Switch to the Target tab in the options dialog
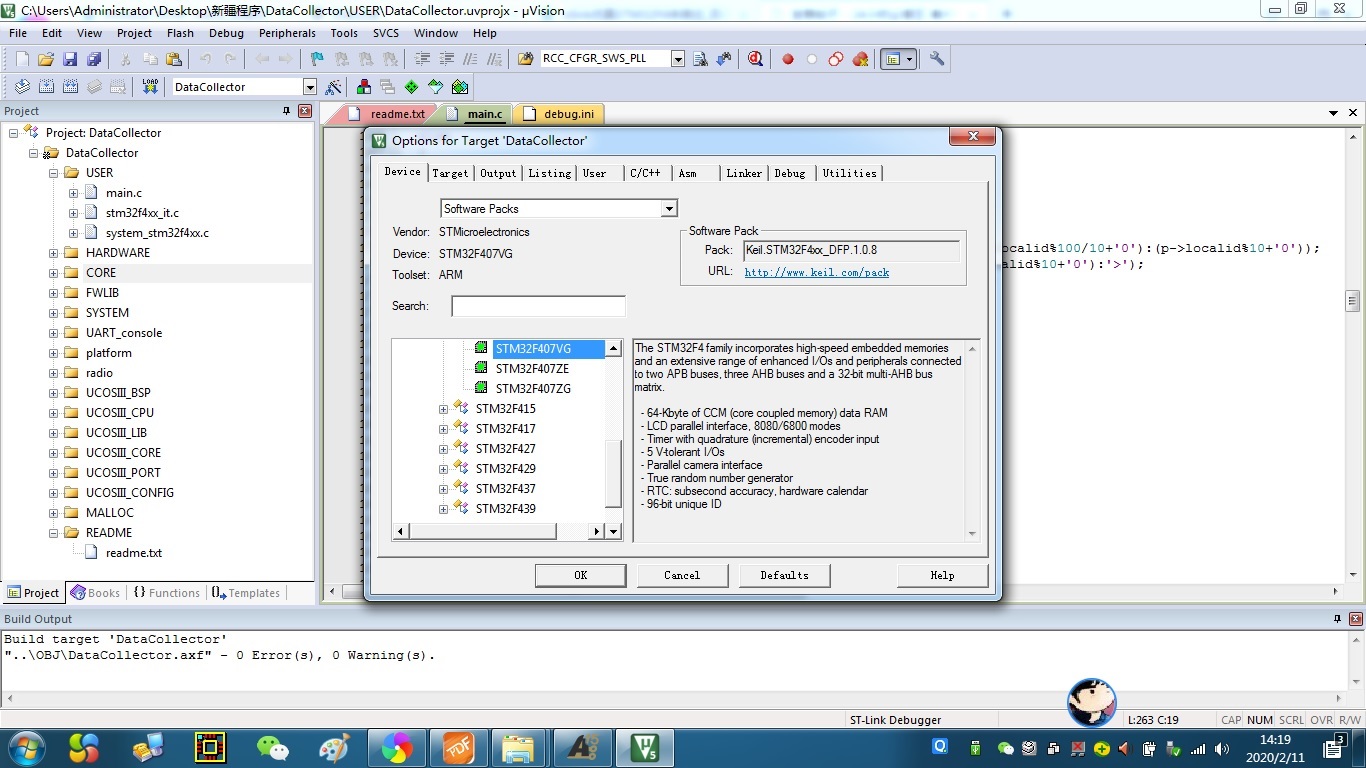 [450, 173]
